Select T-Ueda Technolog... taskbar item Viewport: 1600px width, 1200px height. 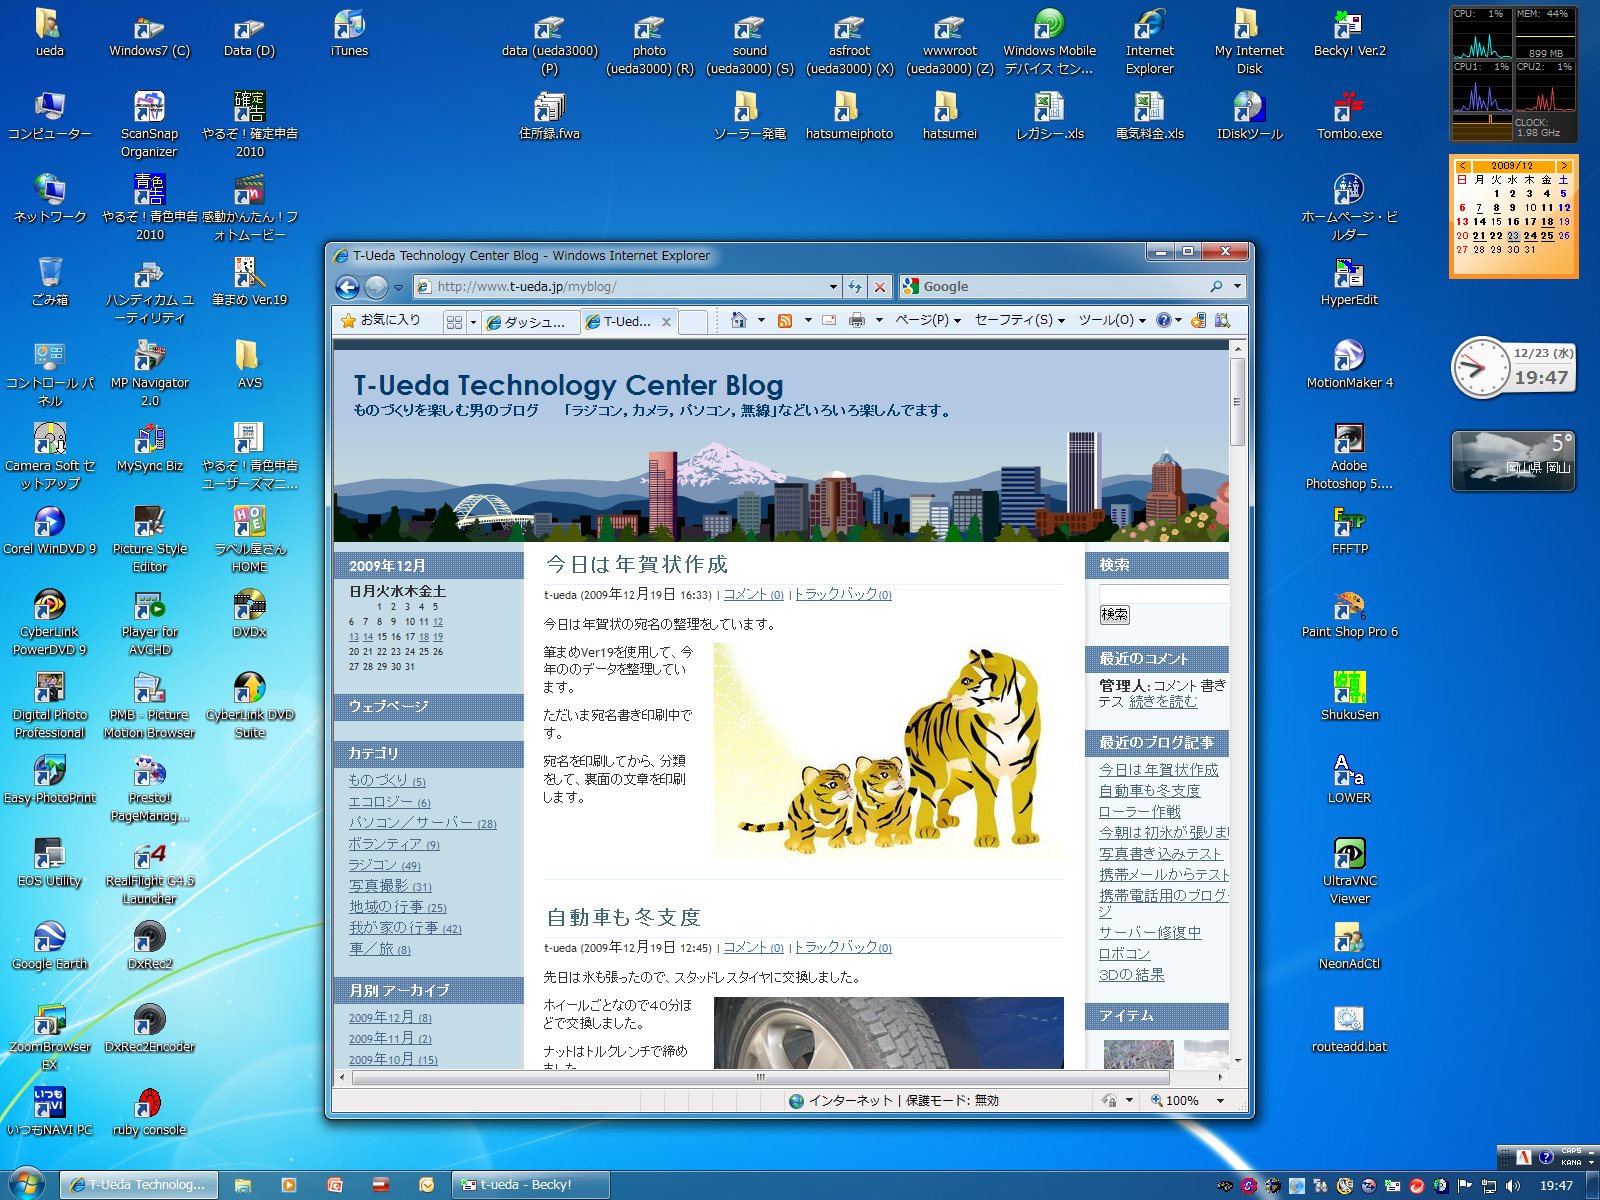[139, 1185]
